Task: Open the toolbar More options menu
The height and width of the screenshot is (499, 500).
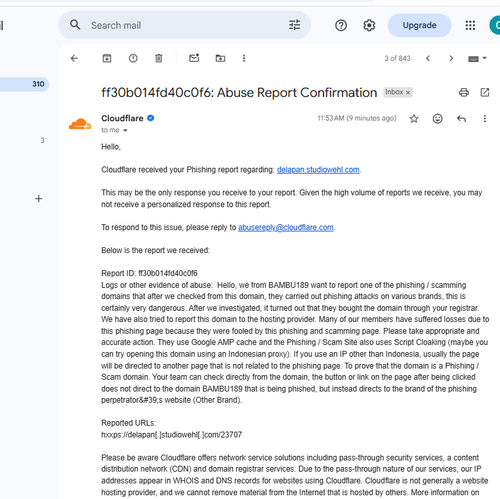Action: click(x=244, y=58)
